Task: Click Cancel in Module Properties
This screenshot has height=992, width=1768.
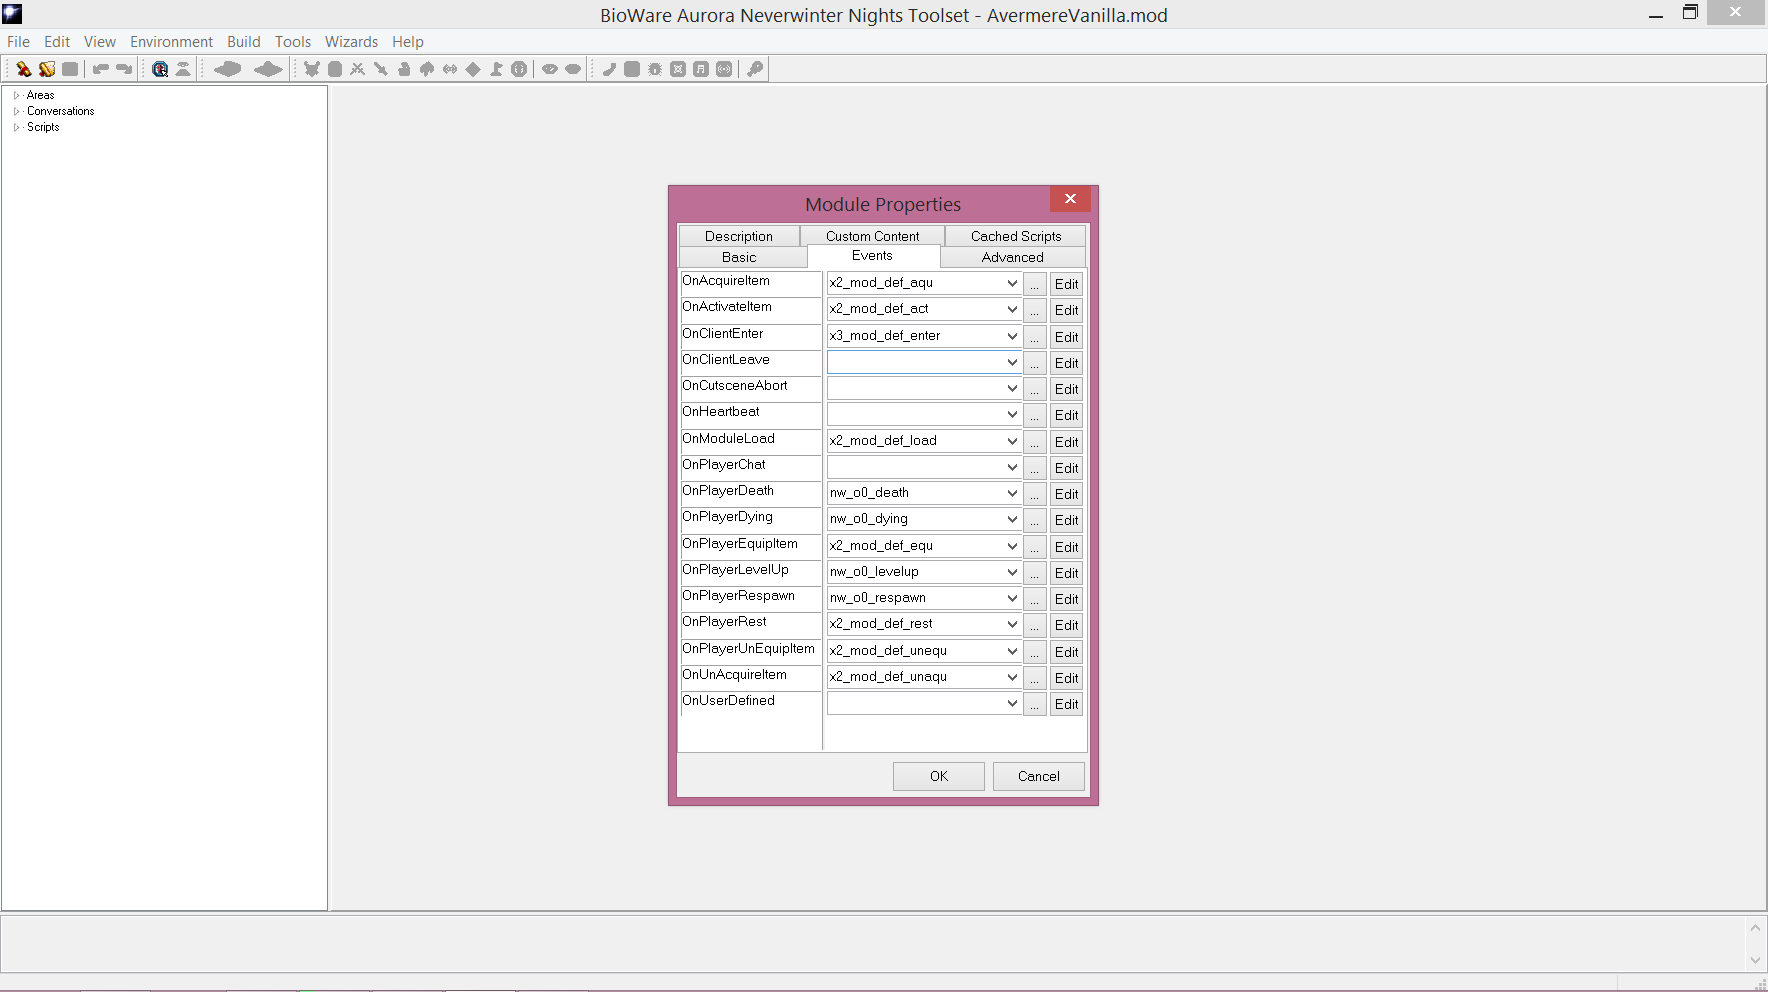Action: point(1039,776)
